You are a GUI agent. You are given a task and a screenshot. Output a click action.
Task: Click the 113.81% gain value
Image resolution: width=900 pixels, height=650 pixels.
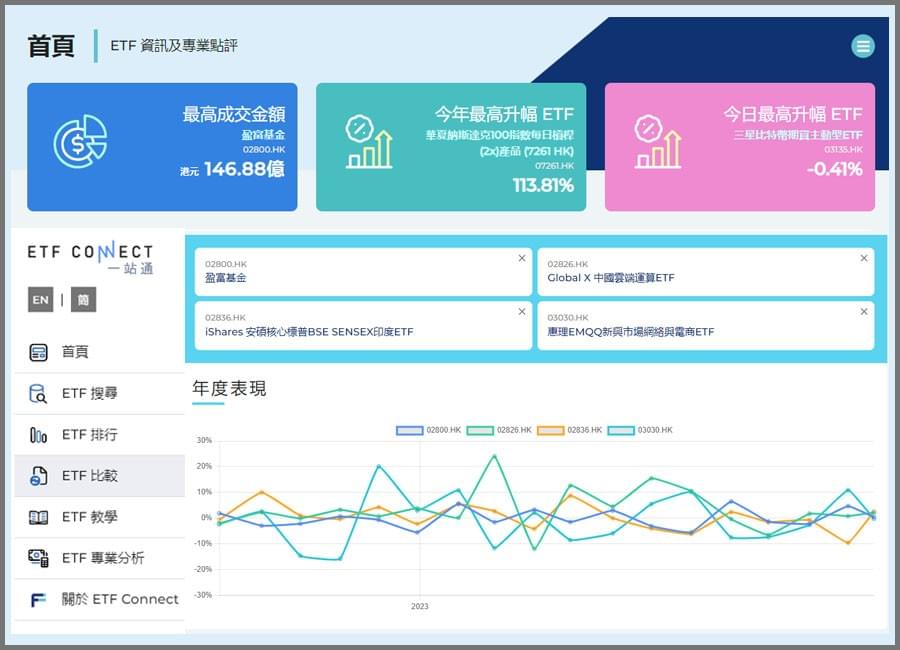click(x=543, y=185)
